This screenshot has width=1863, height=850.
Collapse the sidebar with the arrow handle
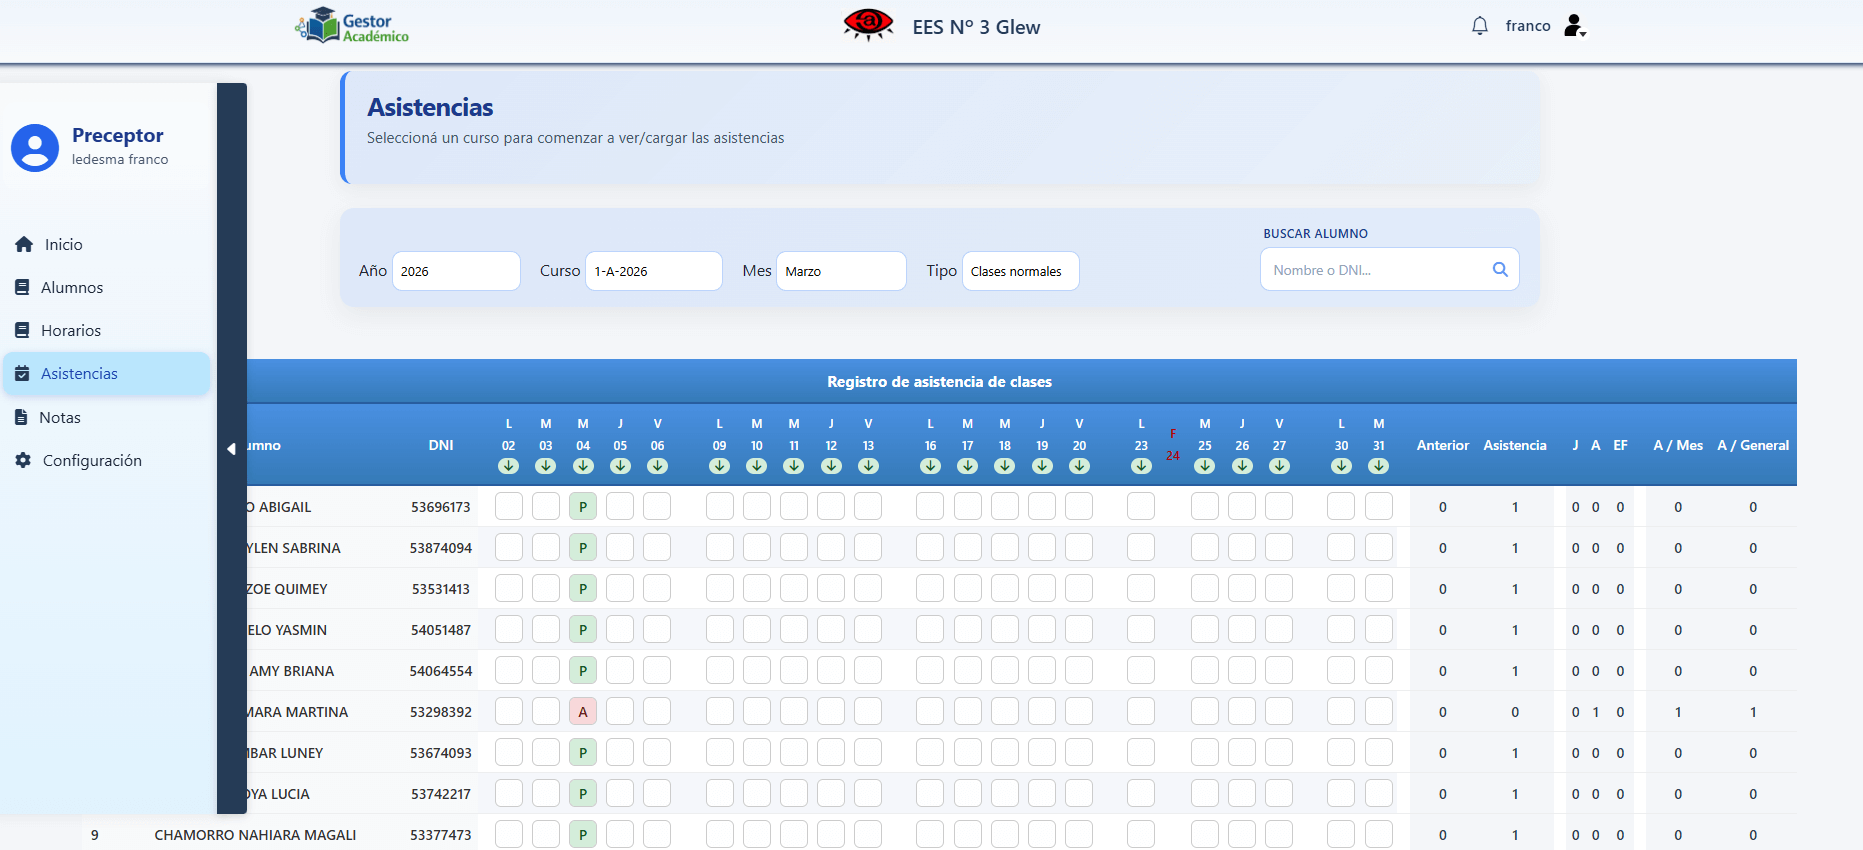tap(231, 449)
